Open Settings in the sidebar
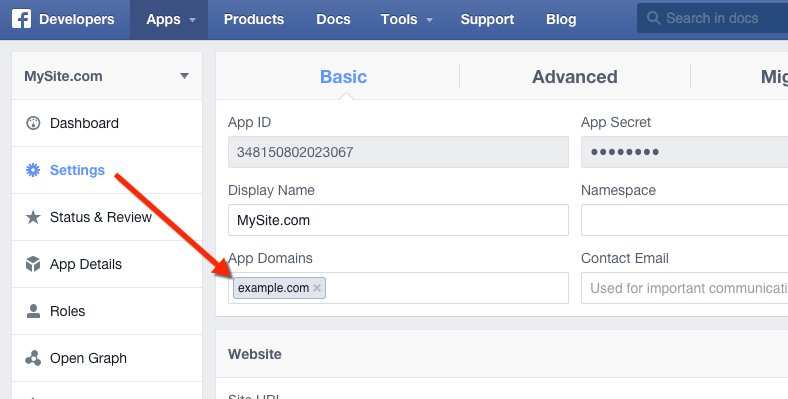The image size is (788, 399). pyautogui.click(x=107, y=170)
